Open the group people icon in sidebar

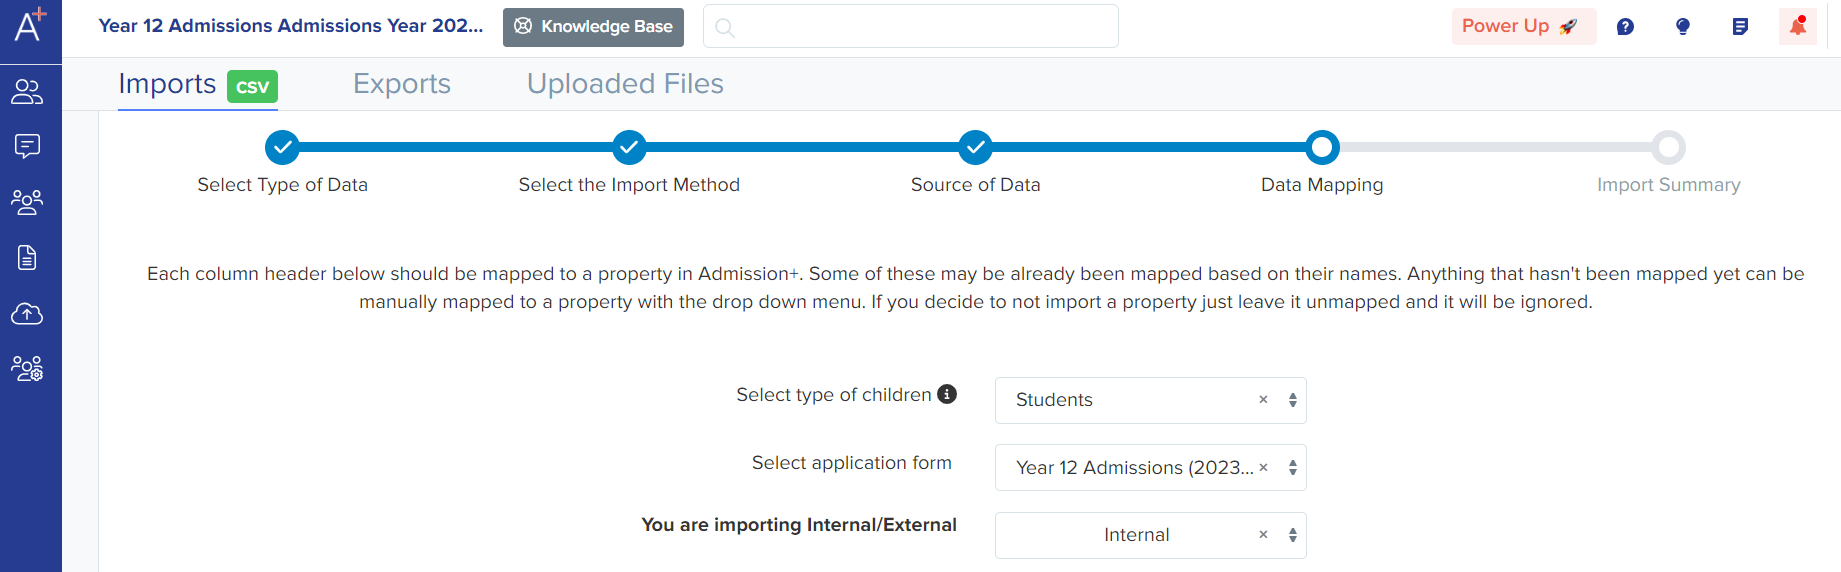click(27, 202)
